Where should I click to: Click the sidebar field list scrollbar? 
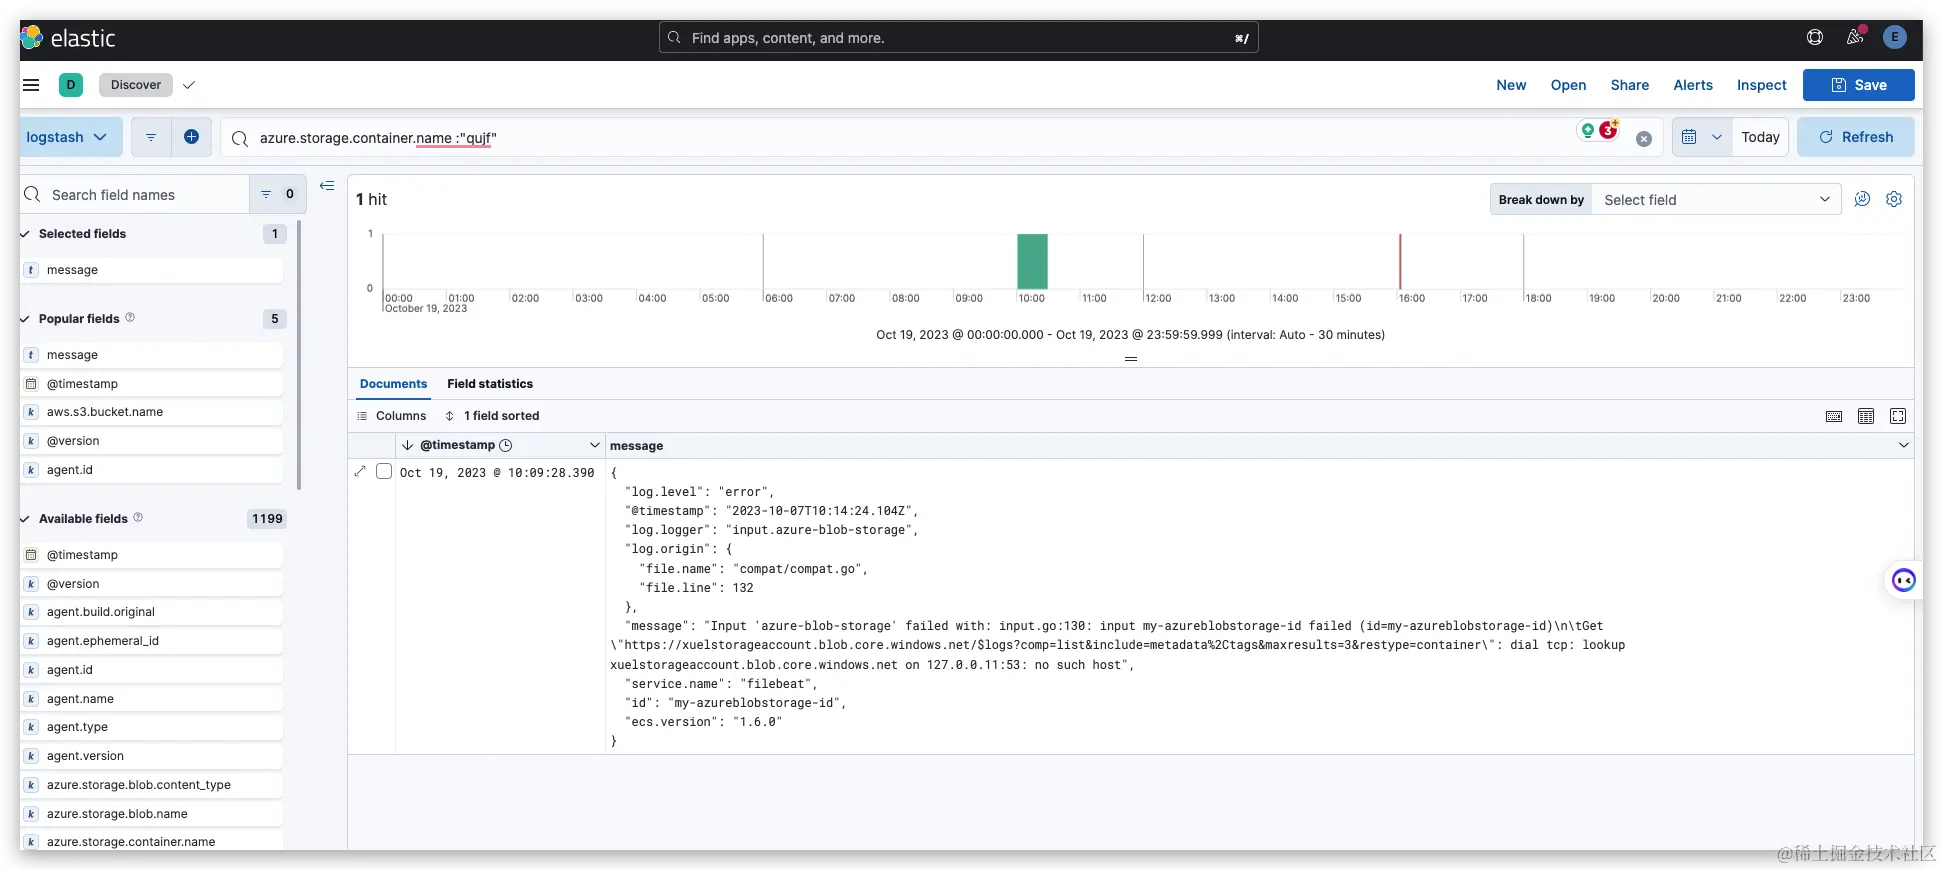click(x=299, y=355)
